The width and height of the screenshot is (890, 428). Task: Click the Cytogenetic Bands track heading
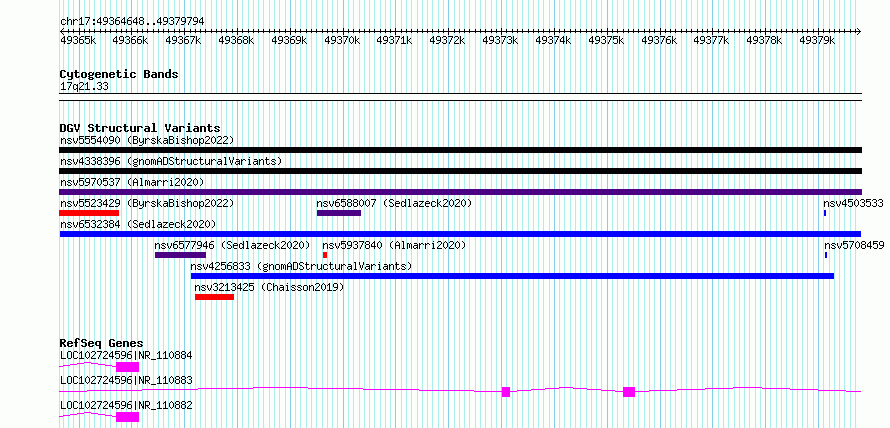coord(119,74)
